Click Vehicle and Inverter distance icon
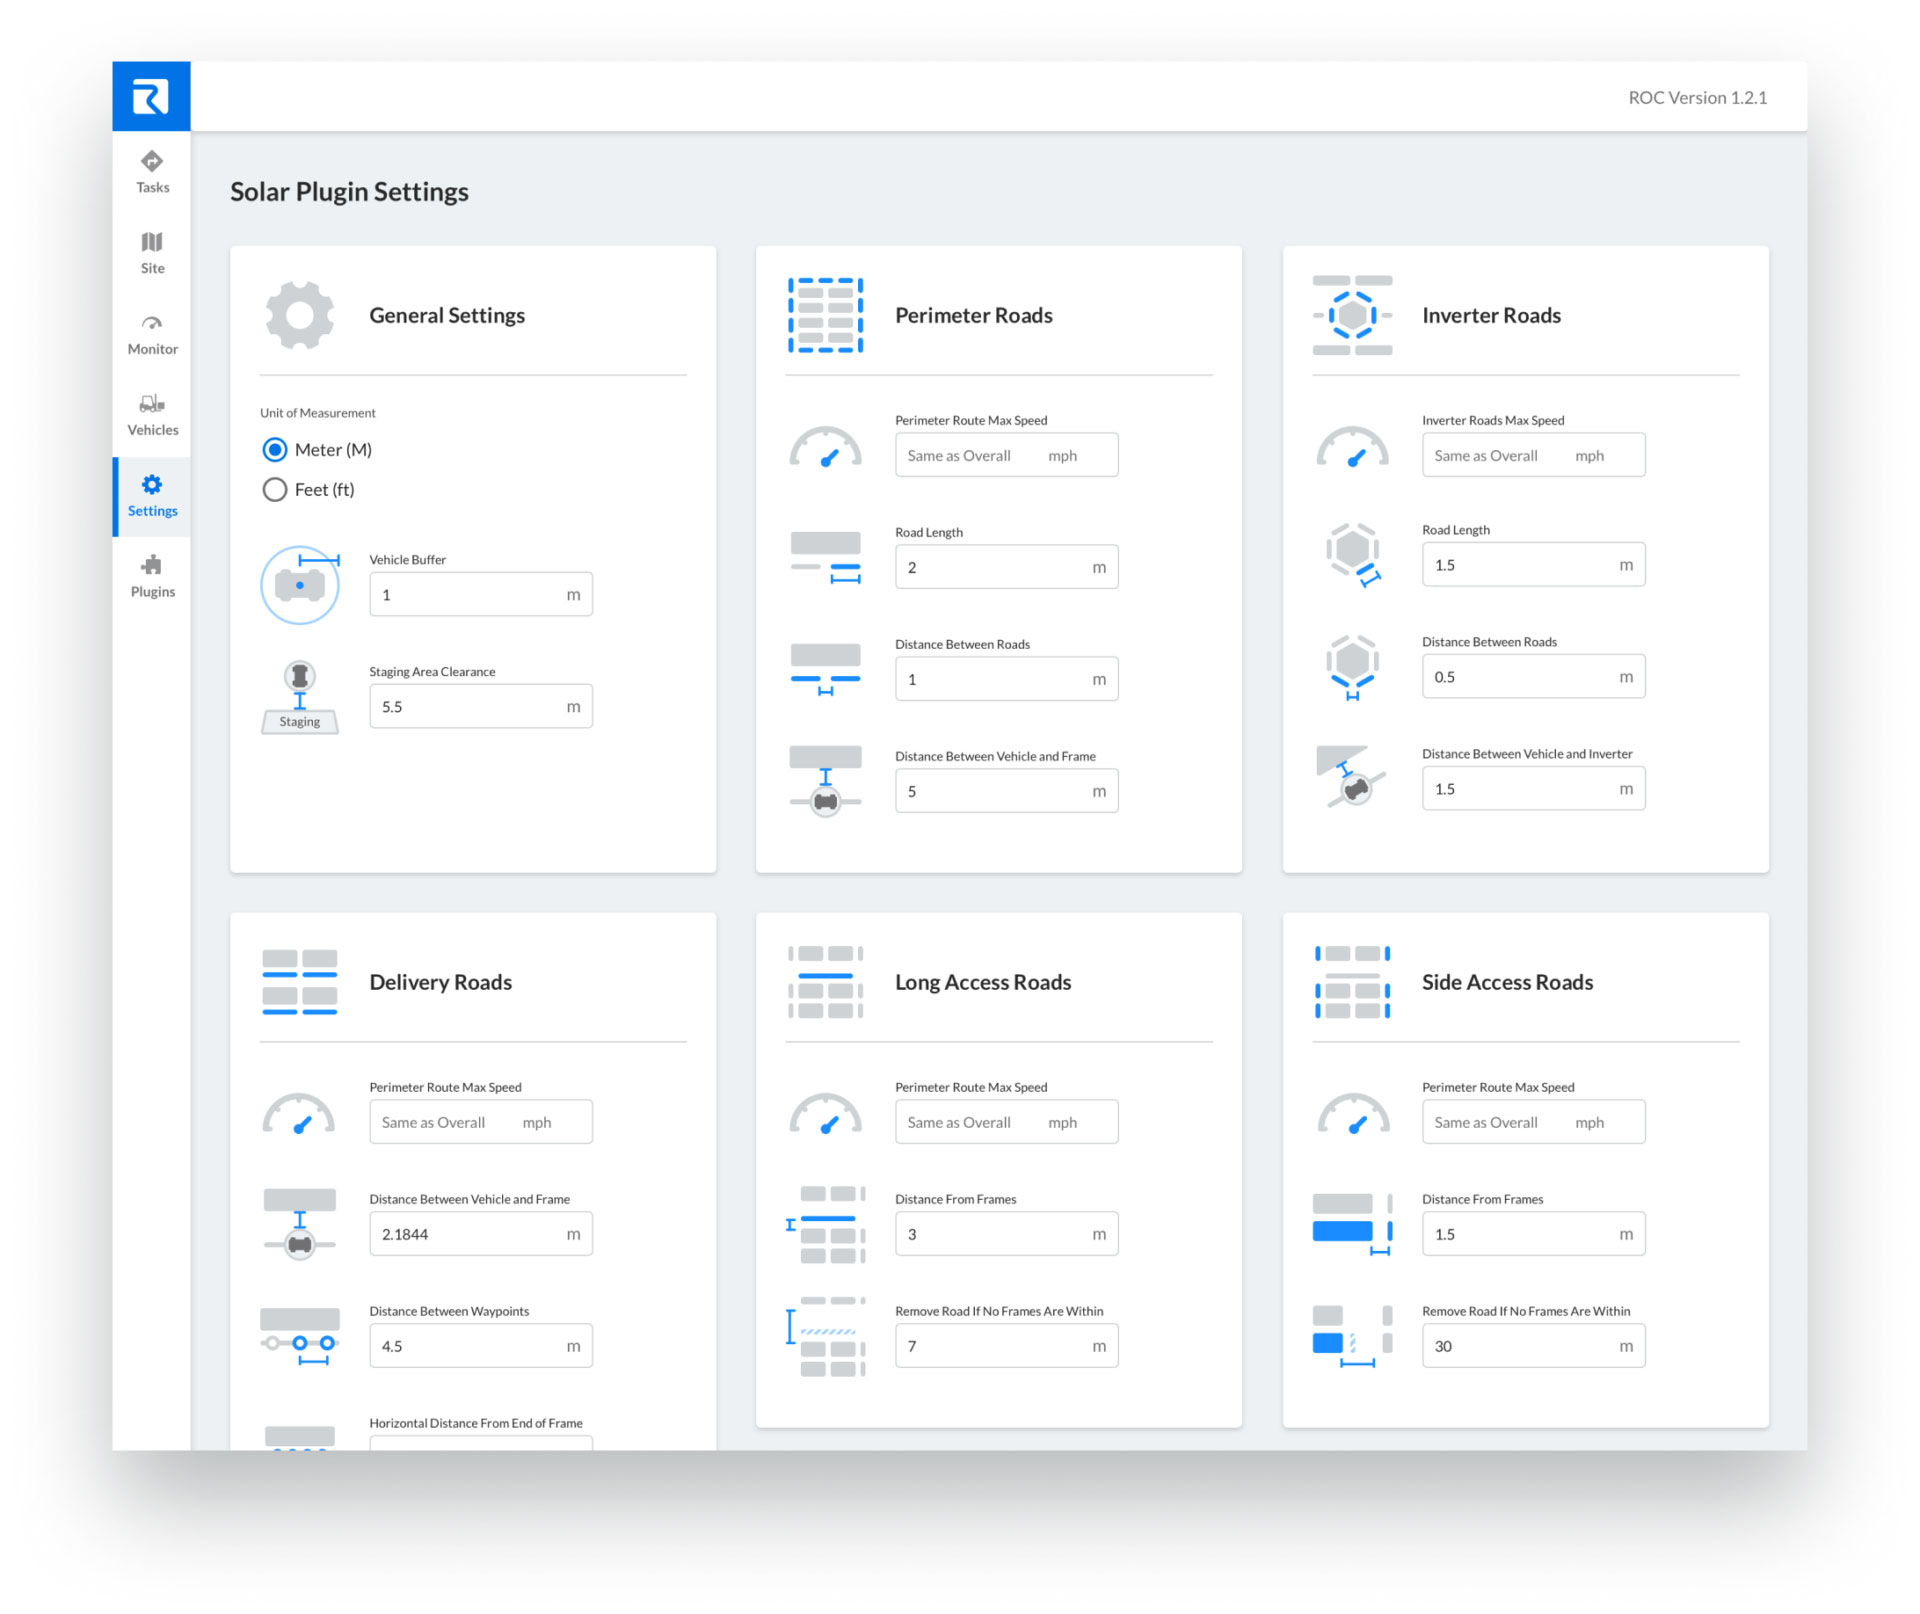Image resolution: width=1920 pixels, height=1614 pixels. pyautogui.click(x=1351, y=776)
